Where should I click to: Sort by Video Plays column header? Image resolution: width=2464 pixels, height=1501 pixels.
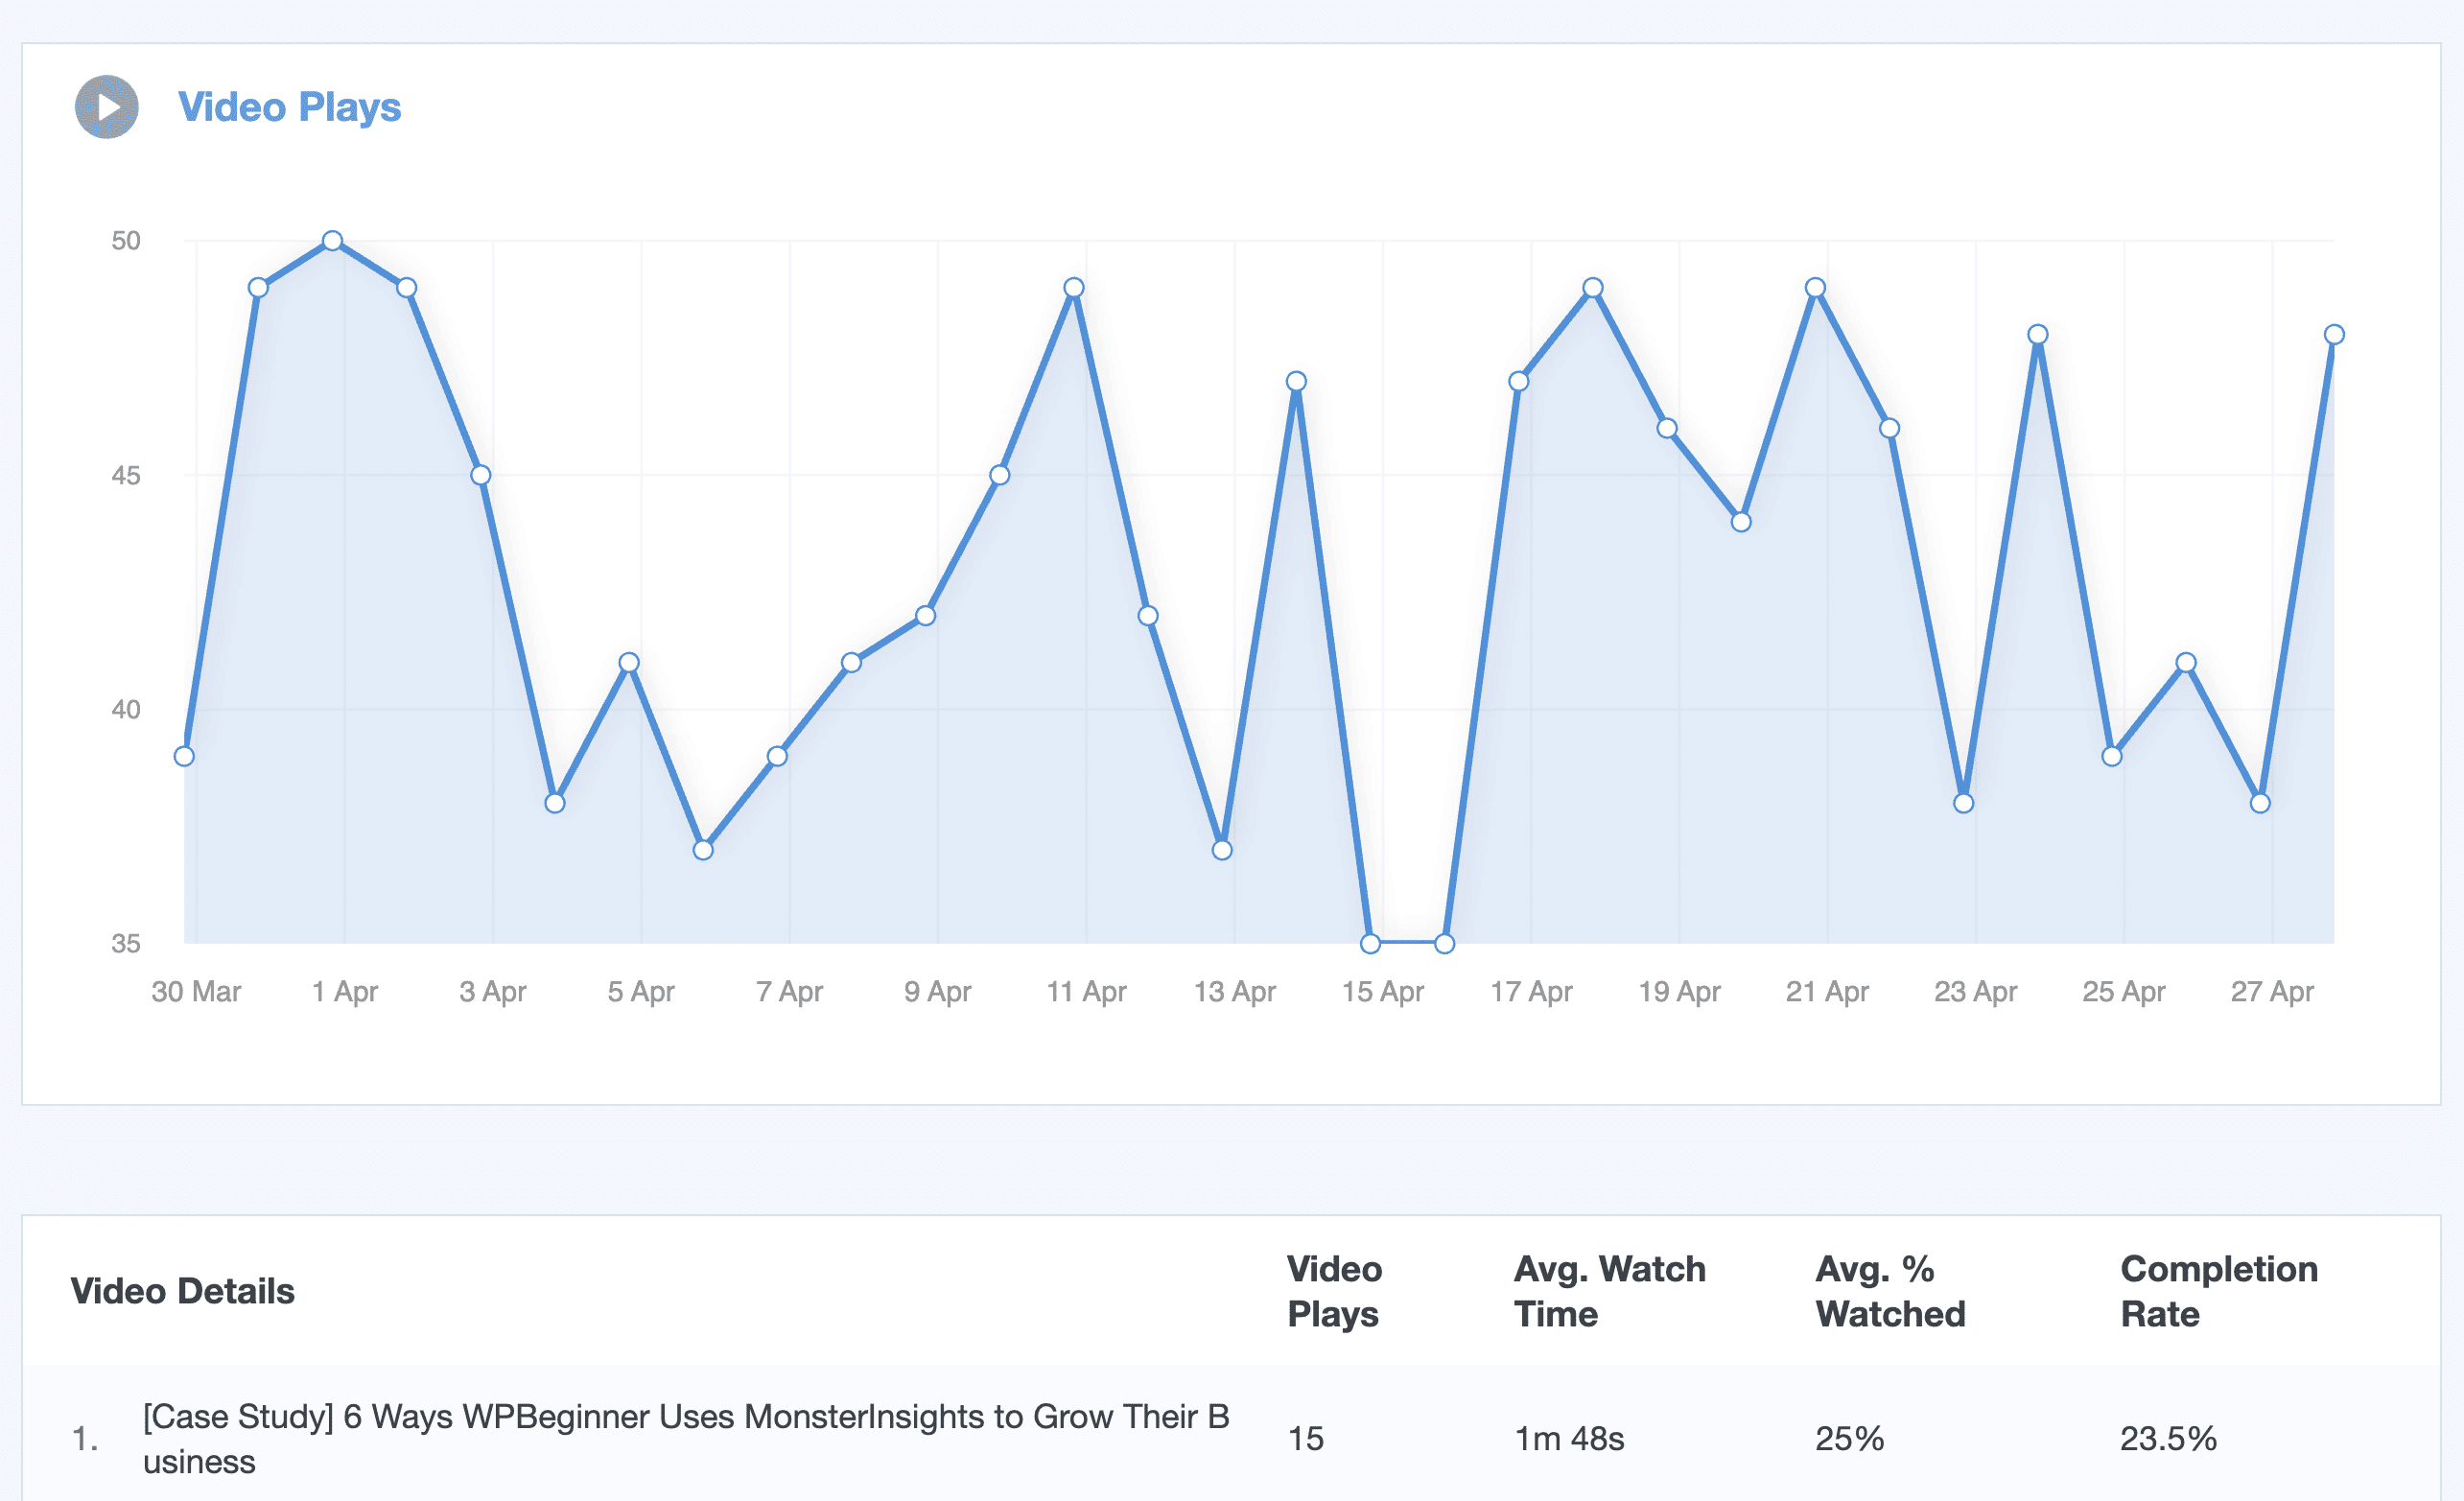pyautogui.click(x=1333, y=1291)
